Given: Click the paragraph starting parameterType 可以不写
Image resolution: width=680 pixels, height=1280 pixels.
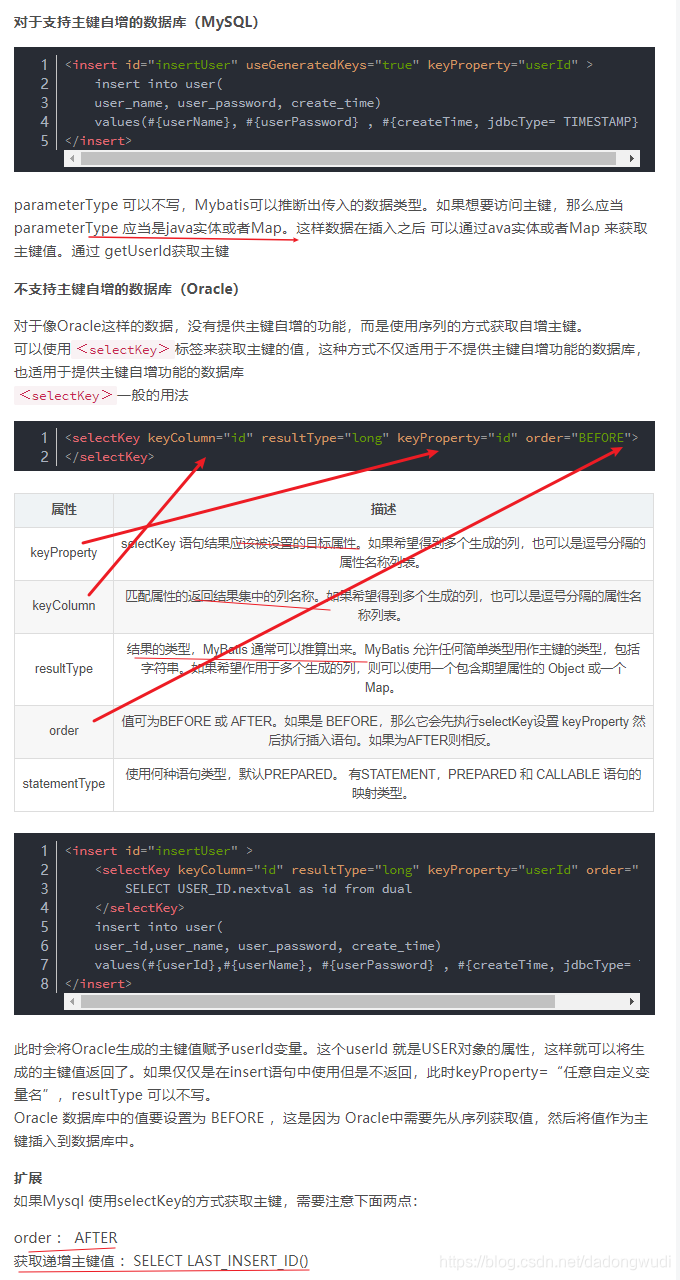Looking at the screenshot, I should (331, 228).
